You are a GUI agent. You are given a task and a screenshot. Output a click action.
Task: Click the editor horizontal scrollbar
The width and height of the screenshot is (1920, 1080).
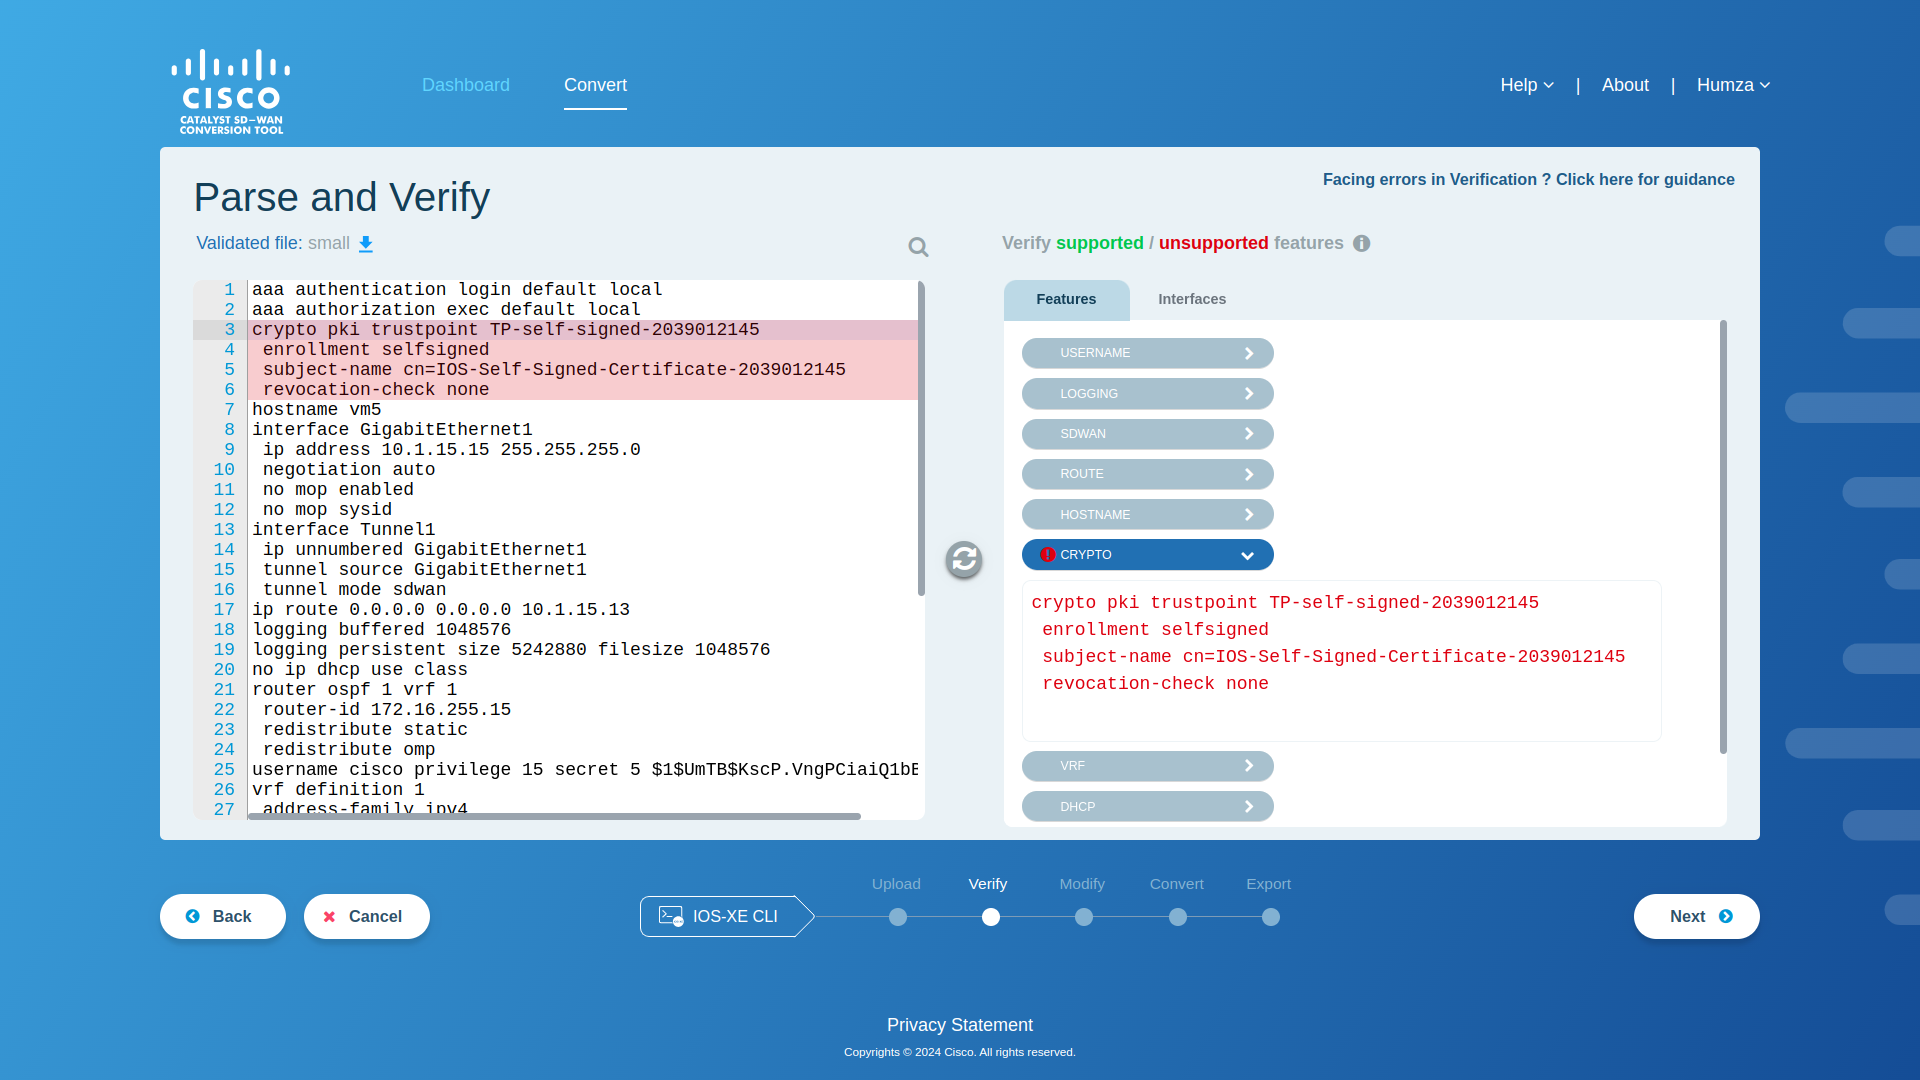555,816
